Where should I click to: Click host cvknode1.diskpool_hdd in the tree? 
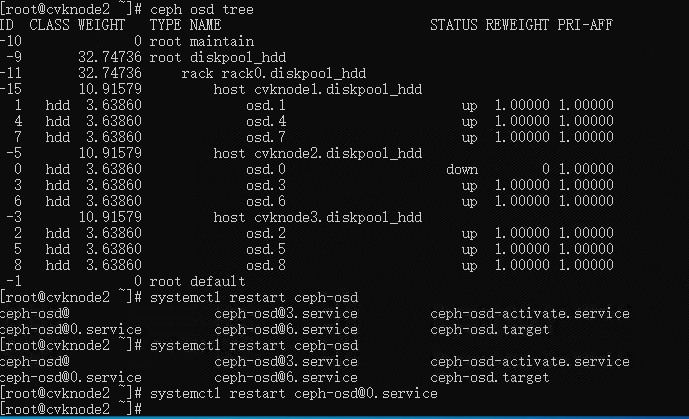pyautogui.click(x=318, y=90)
